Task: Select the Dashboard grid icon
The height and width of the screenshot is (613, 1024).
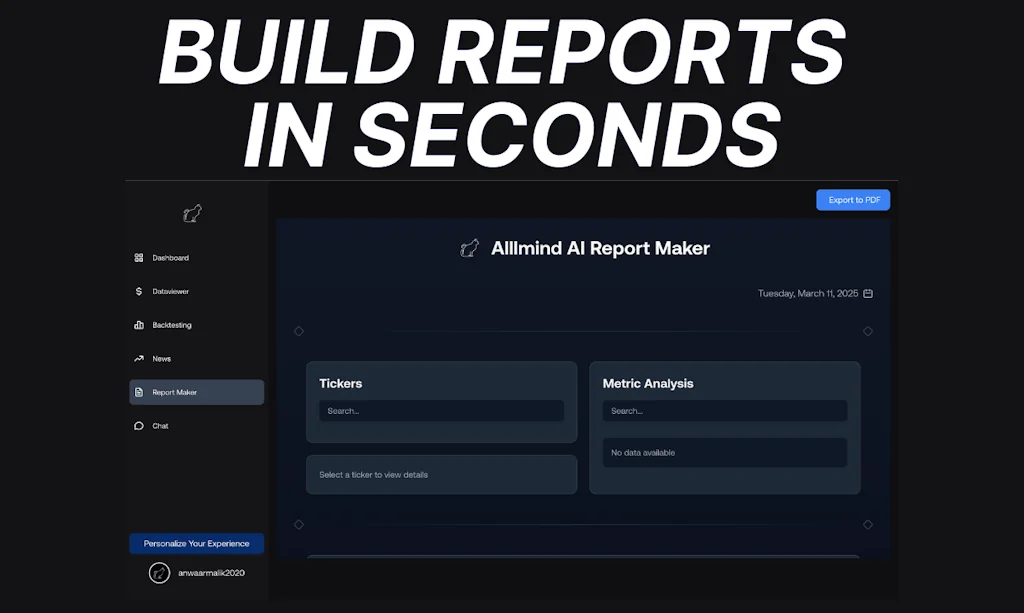Action: tap(139, 257)
